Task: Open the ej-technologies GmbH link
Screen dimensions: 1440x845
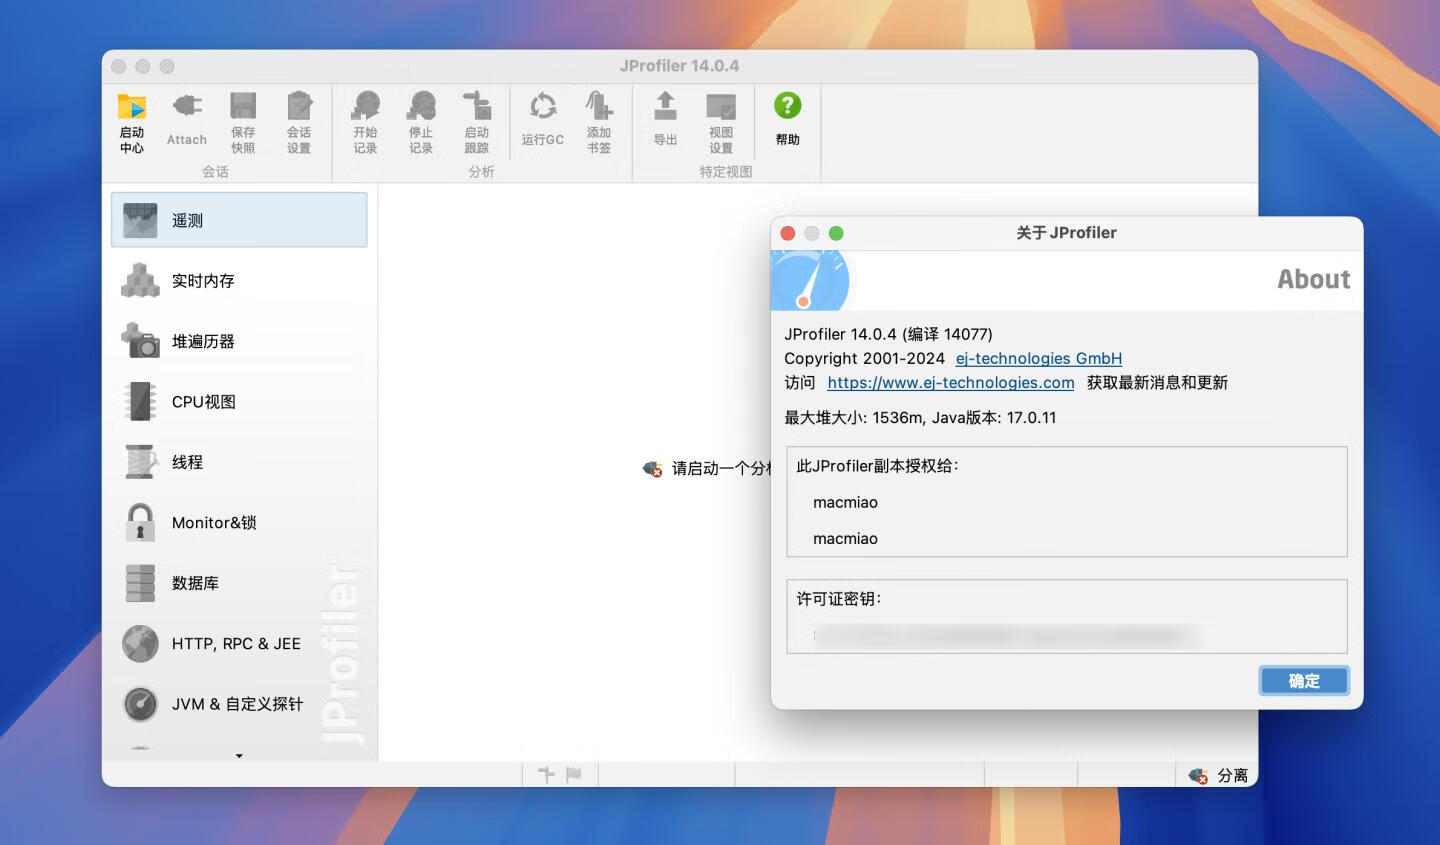Action: click(x=1039, y=358)
